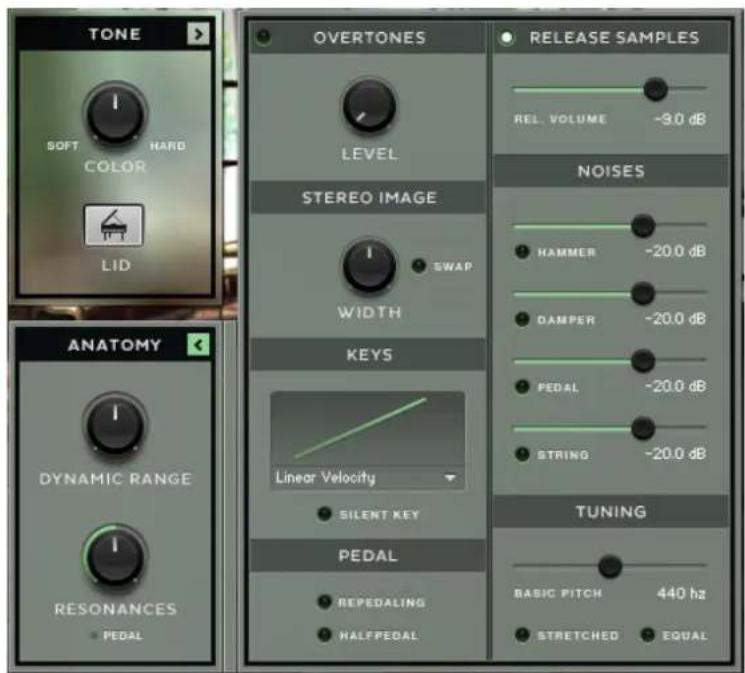Viewport: 745px width, 673px height.
Task: Click the Tone panel header
Action: pos(114,34)
